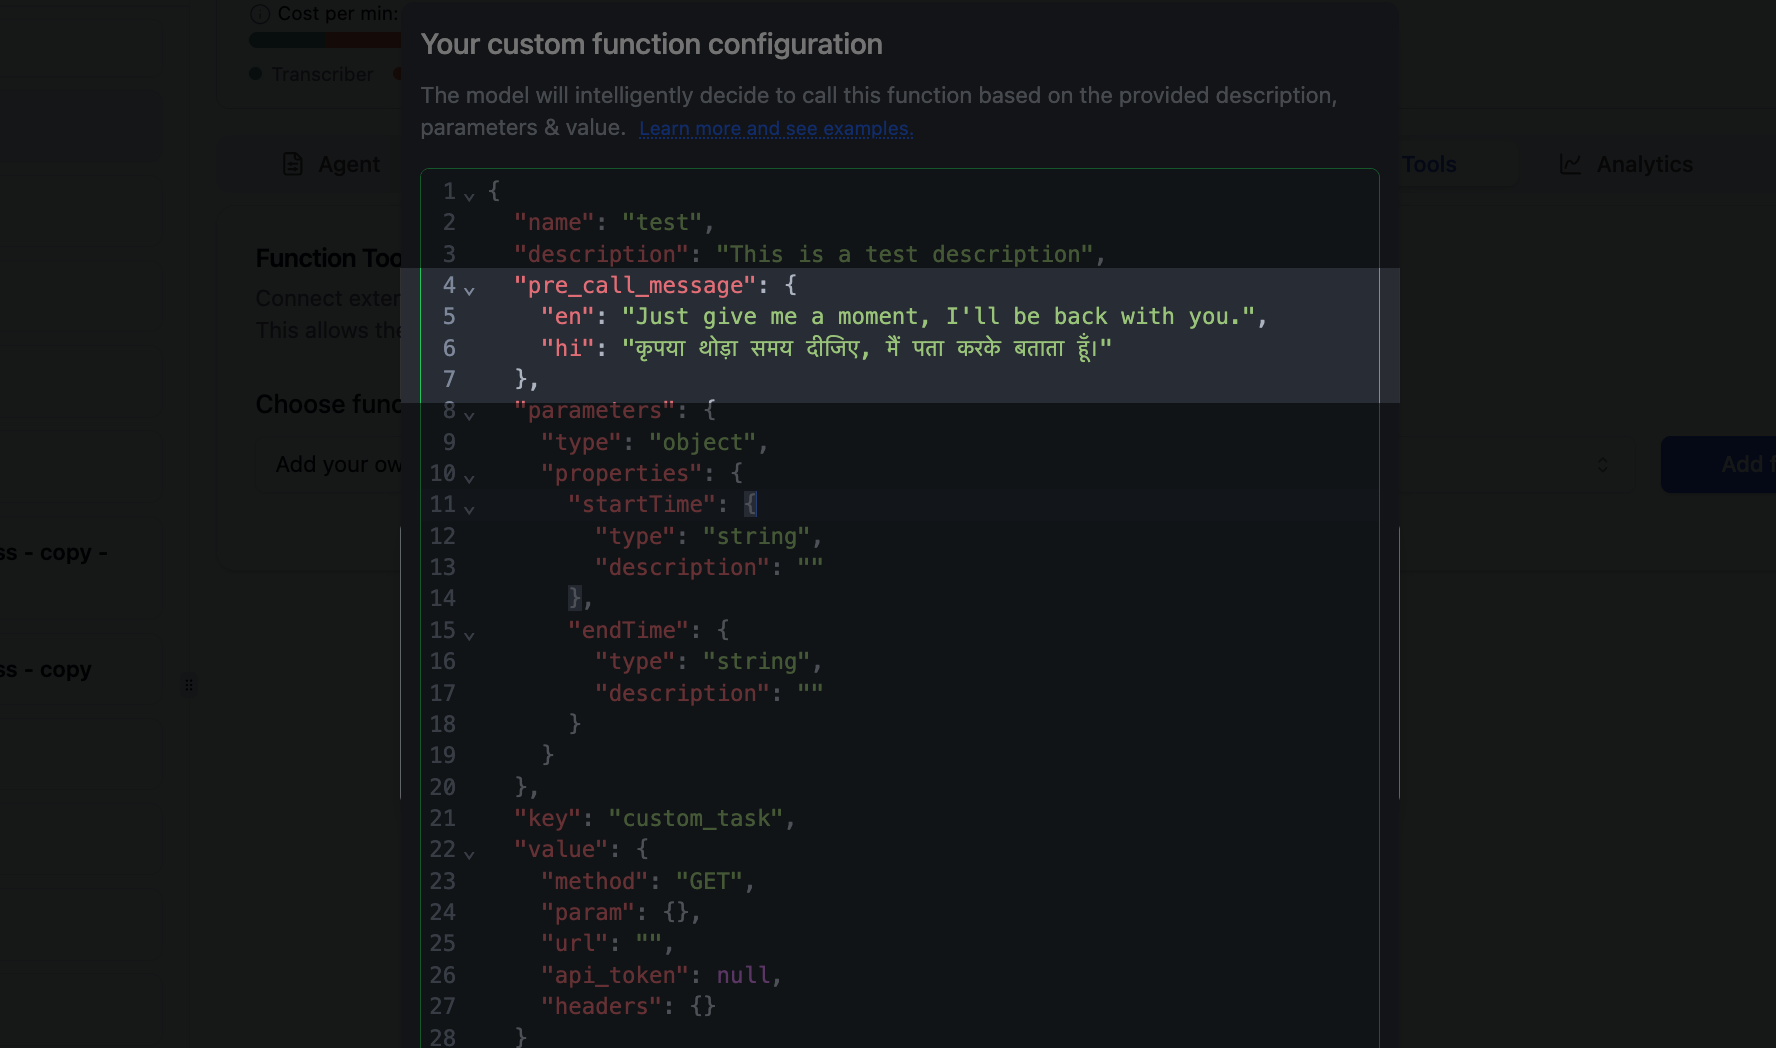Collapse the endTime object on line 15

coord(469,634)
